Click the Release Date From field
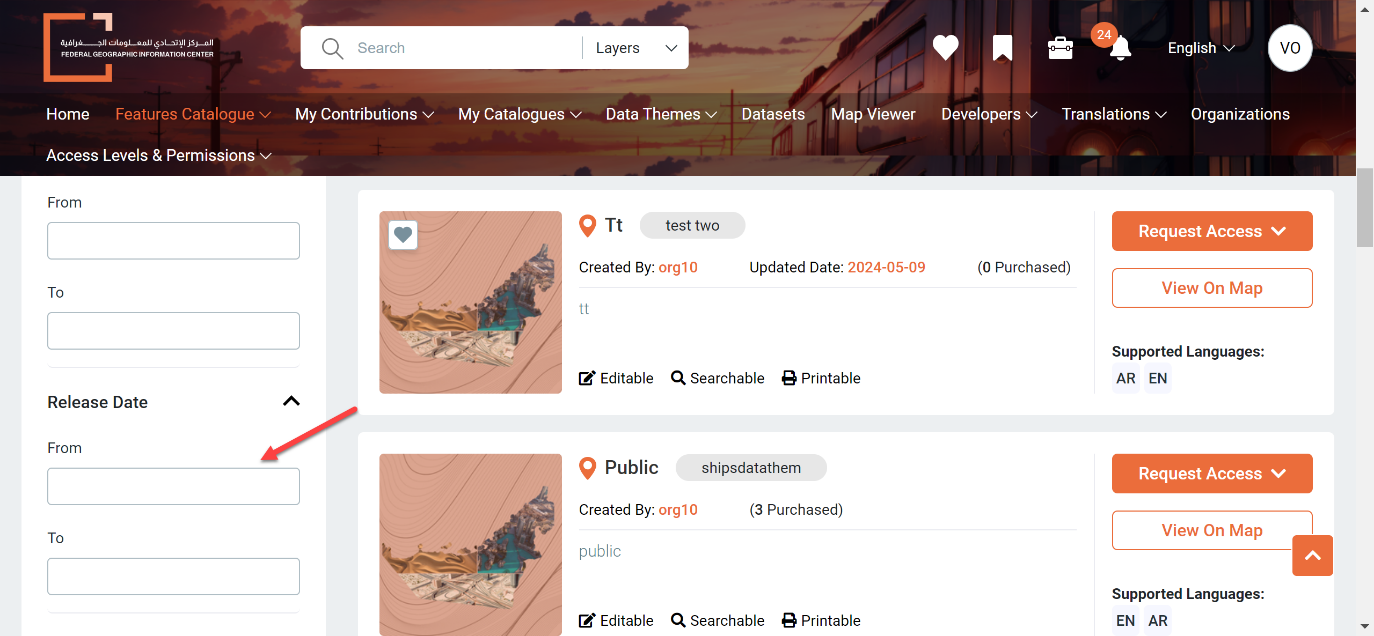Viewport: 1374px width, 636px height. [x=173, y=486]
